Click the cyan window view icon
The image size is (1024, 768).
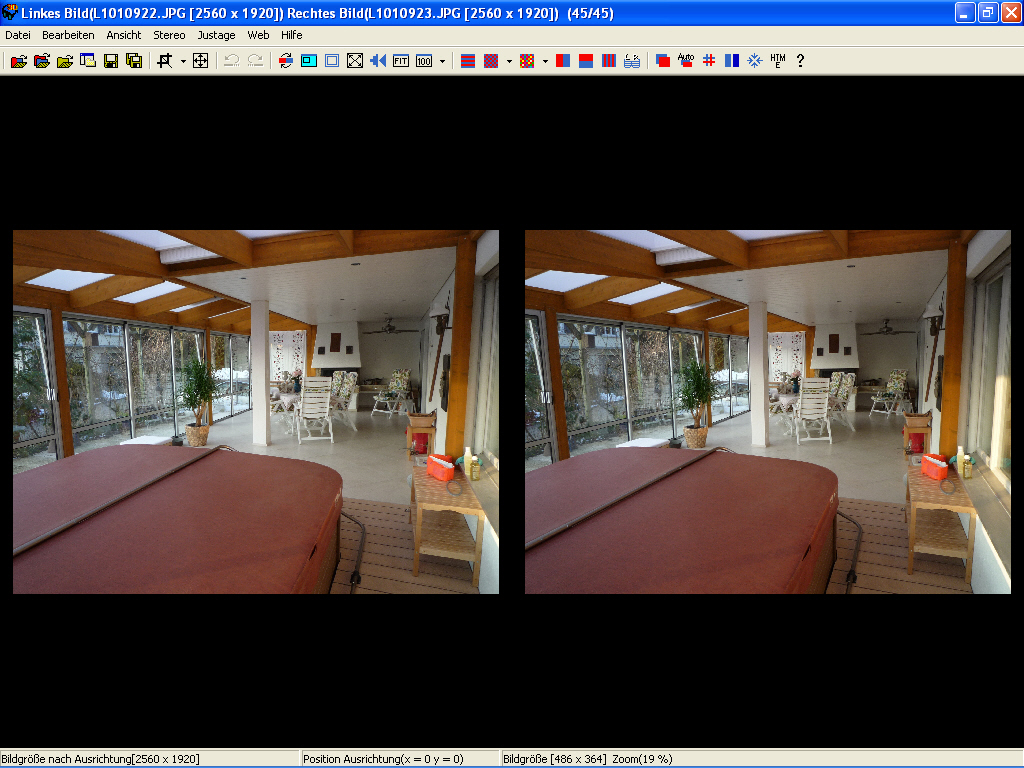point(309,61)
